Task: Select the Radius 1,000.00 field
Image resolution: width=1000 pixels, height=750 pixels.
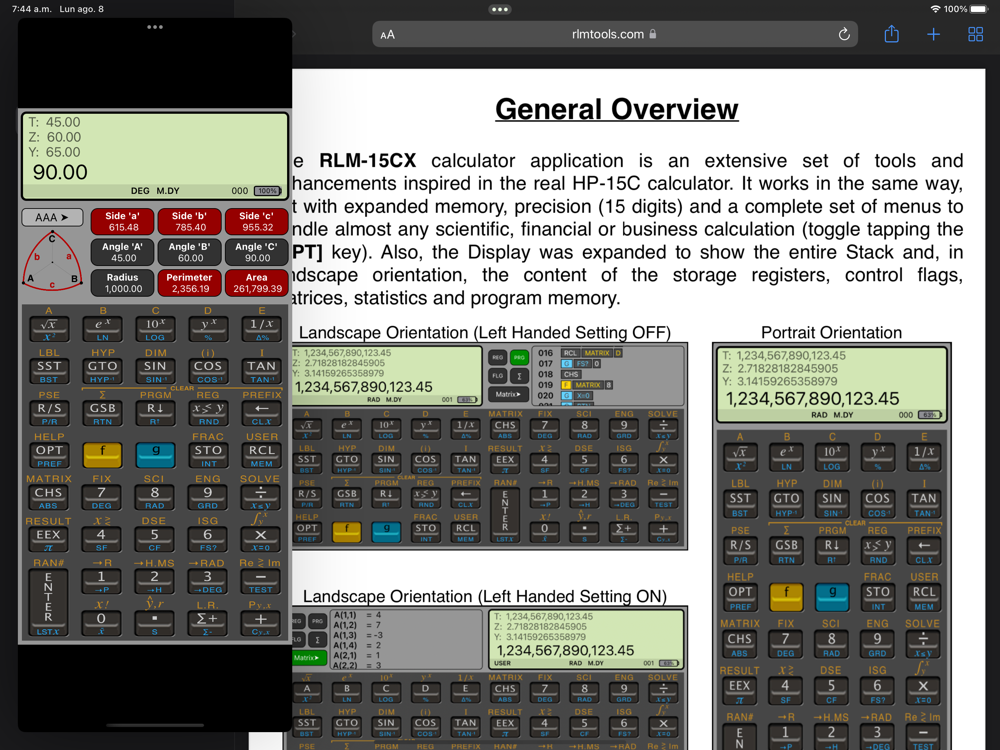Action: coord(123,283)
